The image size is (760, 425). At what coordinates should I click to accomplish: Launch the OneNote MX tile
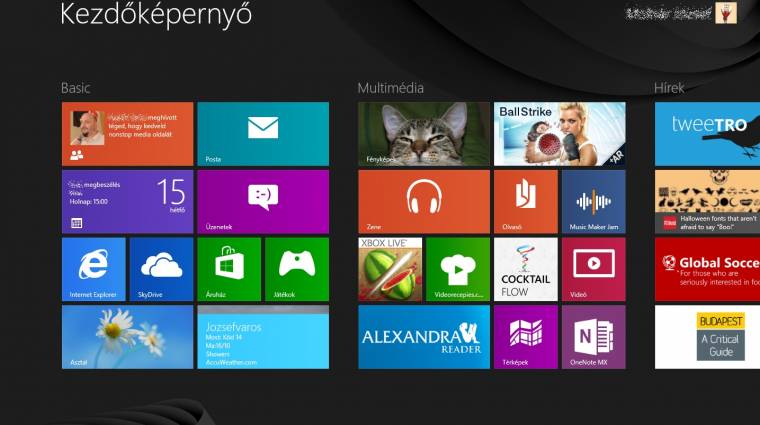(594, 337)
